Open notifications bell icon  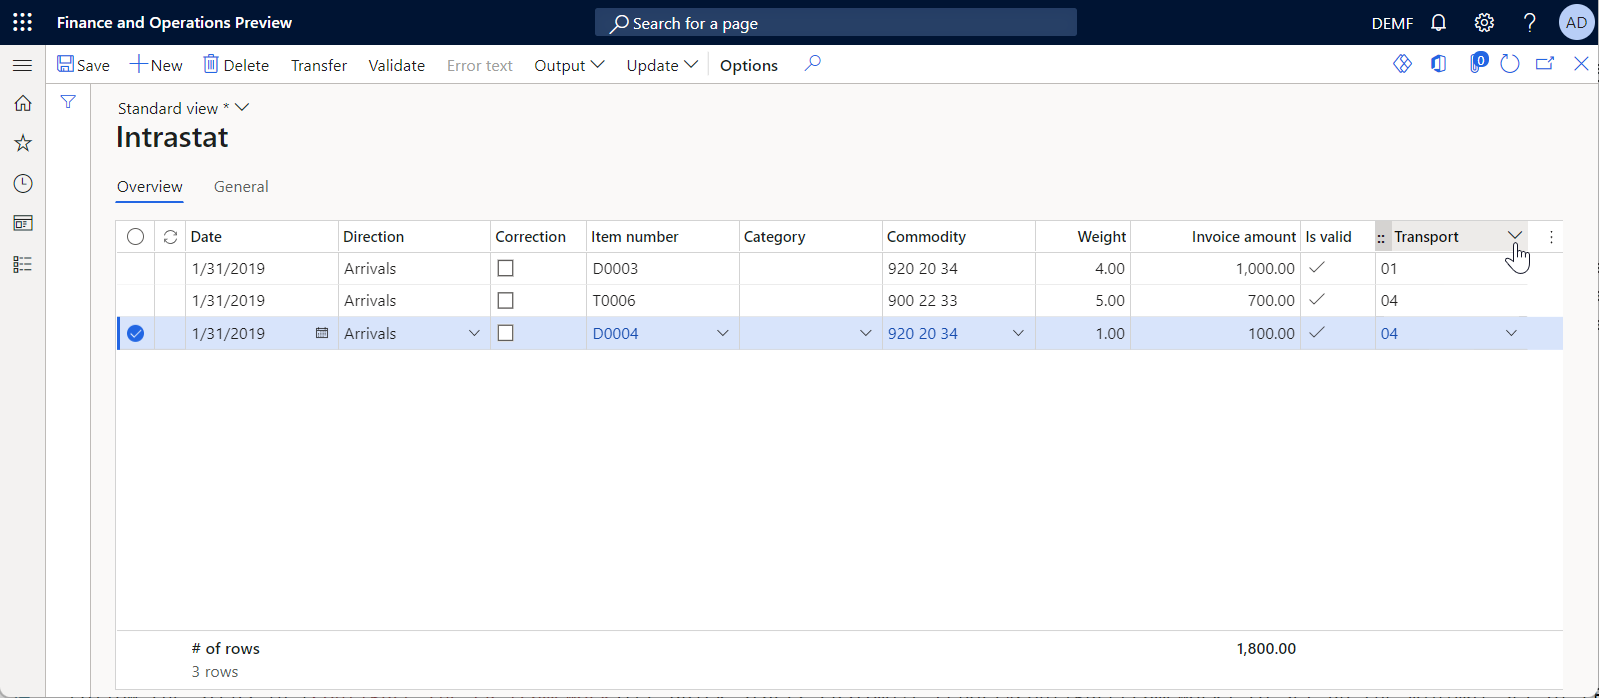pos(1438,22)
